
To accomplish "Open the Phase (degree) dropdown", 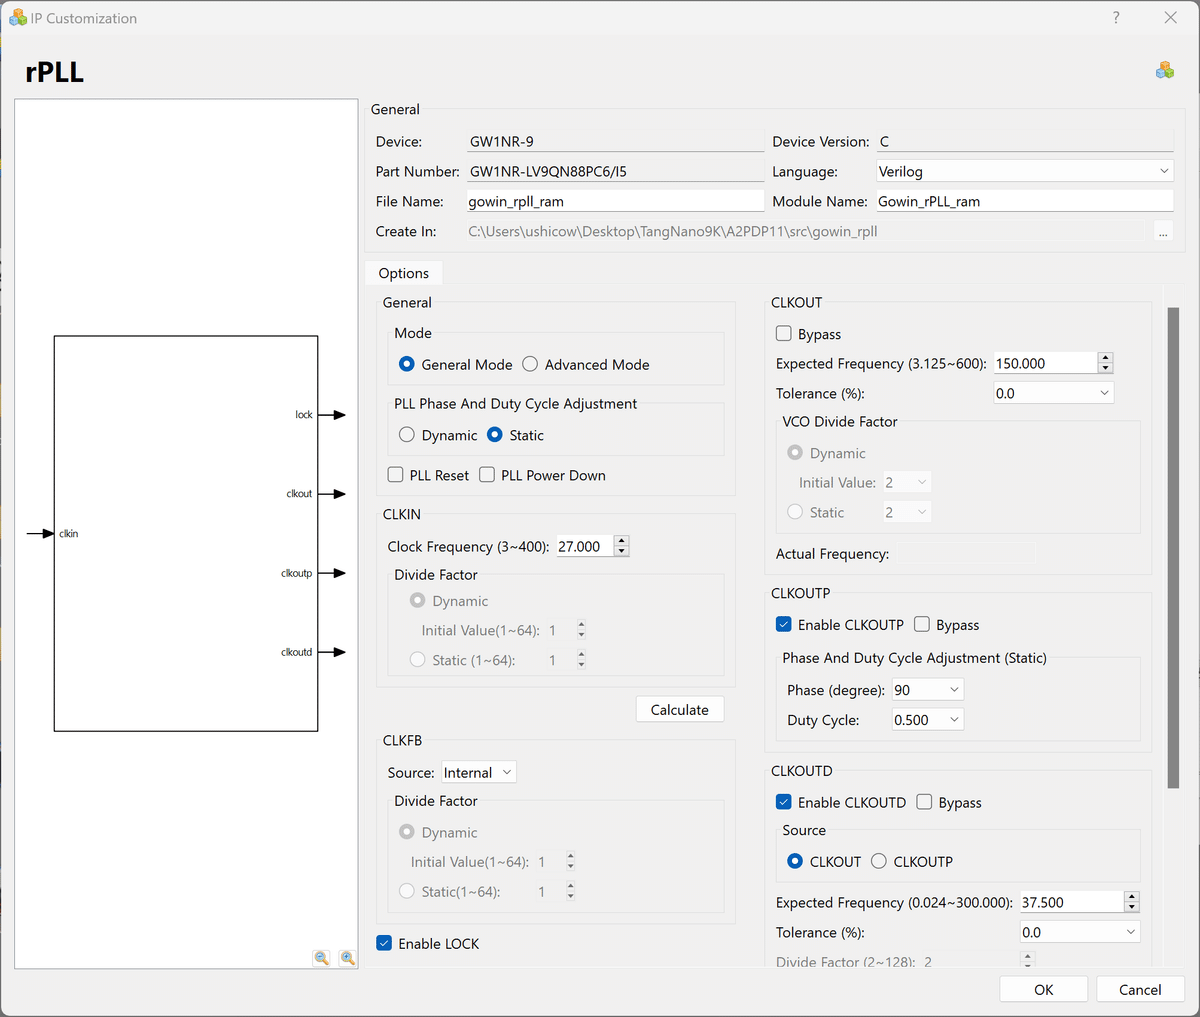I will point(928,690).
